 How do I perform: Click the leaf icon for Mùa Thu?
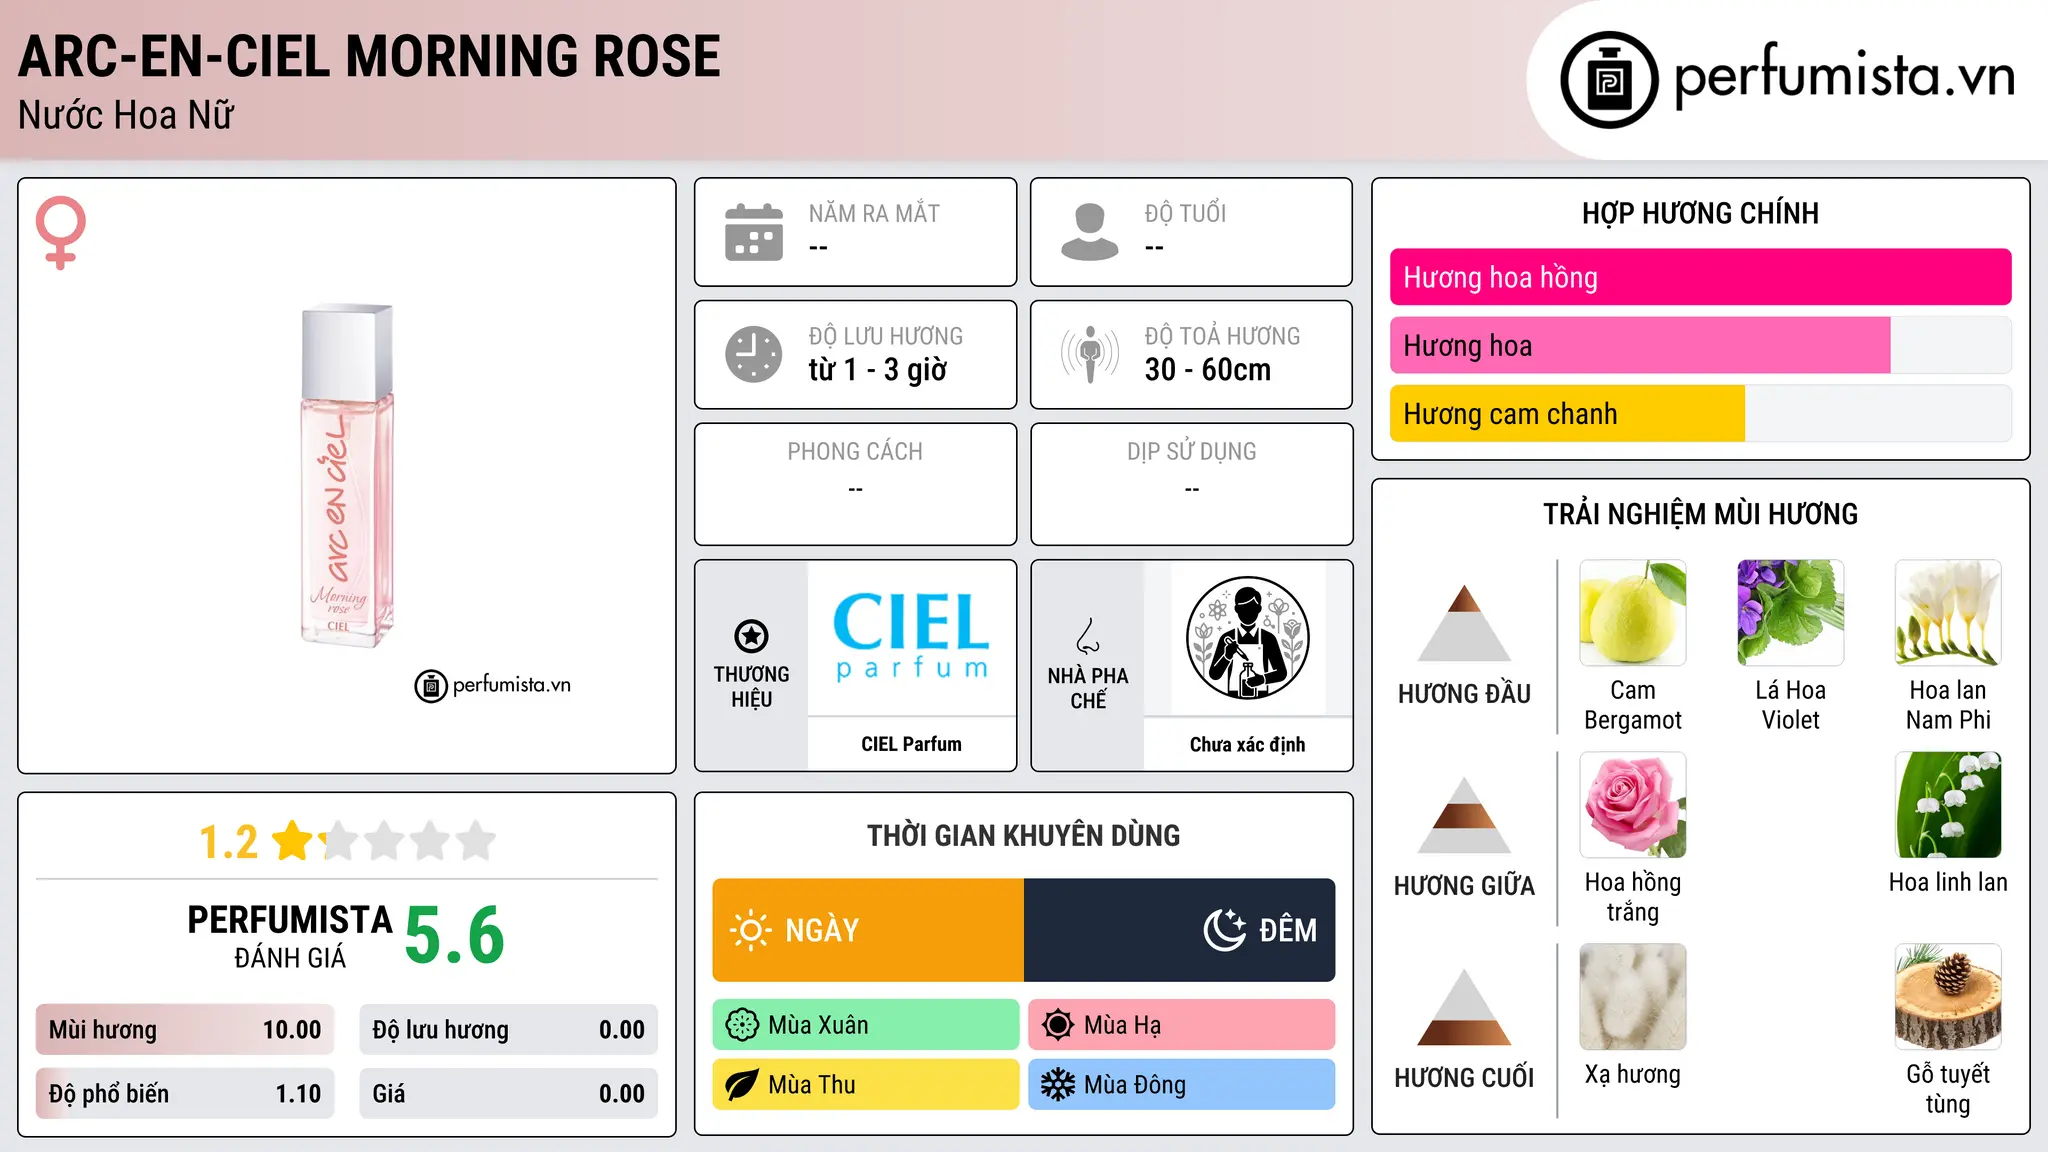[x=742, y=1085]
